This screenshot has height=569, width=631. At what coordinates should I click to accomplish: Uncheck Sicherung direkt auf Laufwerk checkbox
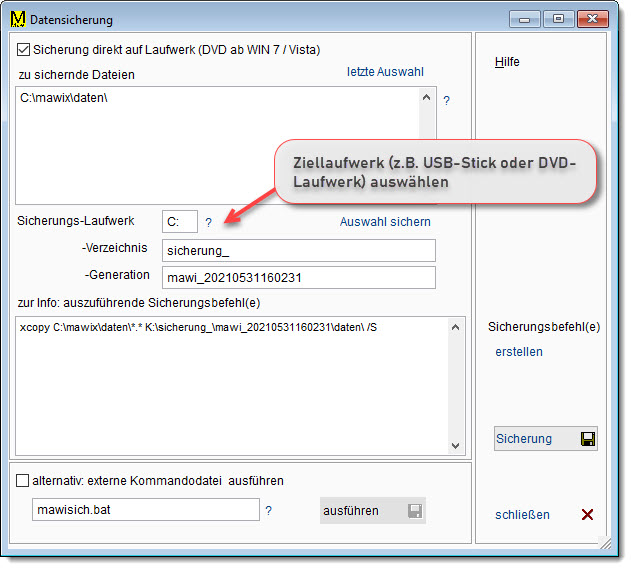[x=25, y=49]
